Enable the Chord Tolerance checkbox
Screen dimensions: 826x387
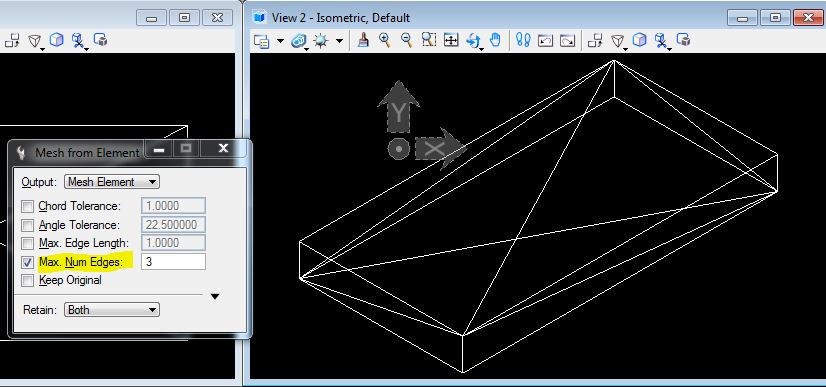click(27, 206)
